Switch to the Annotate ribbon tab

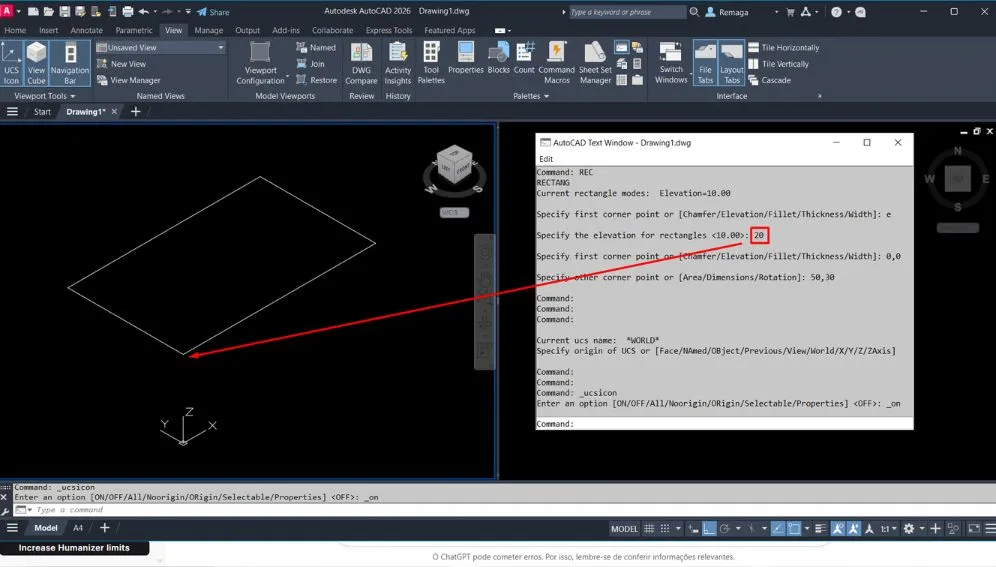[x=86, y=30]
